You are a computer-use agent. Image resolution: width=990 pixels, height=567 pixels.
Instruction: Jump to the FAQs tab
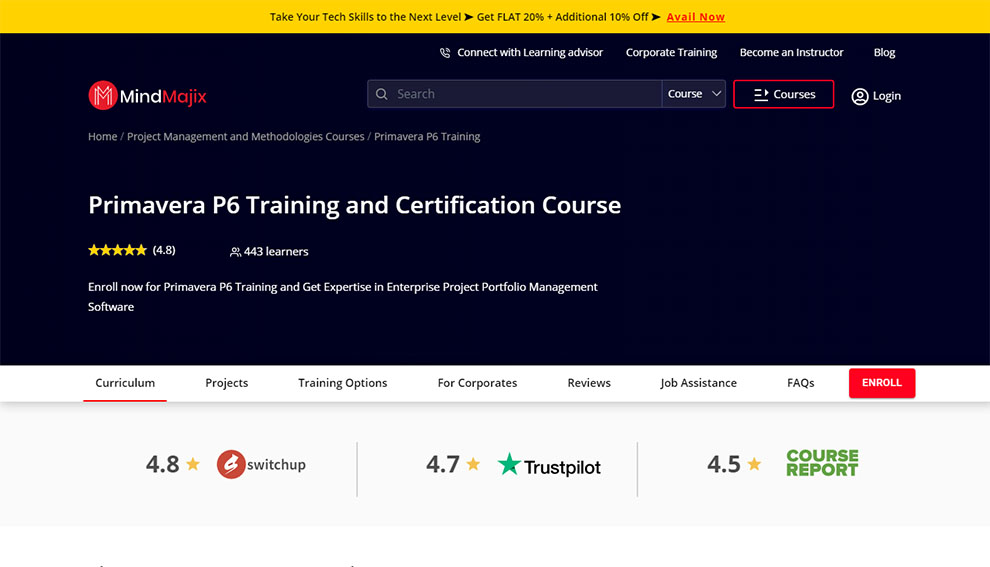pos(801,383)
